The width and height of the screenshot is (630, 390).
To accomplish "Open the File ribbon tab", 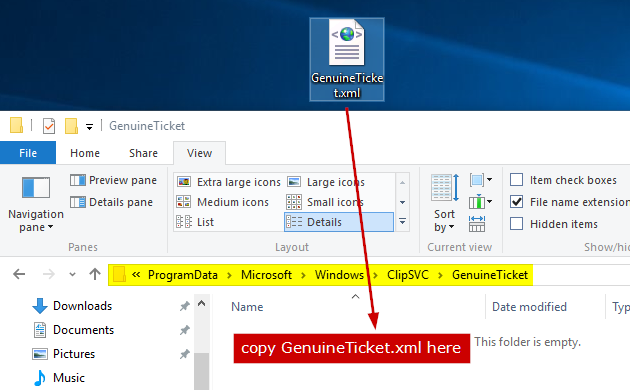I will click(28, 153).
